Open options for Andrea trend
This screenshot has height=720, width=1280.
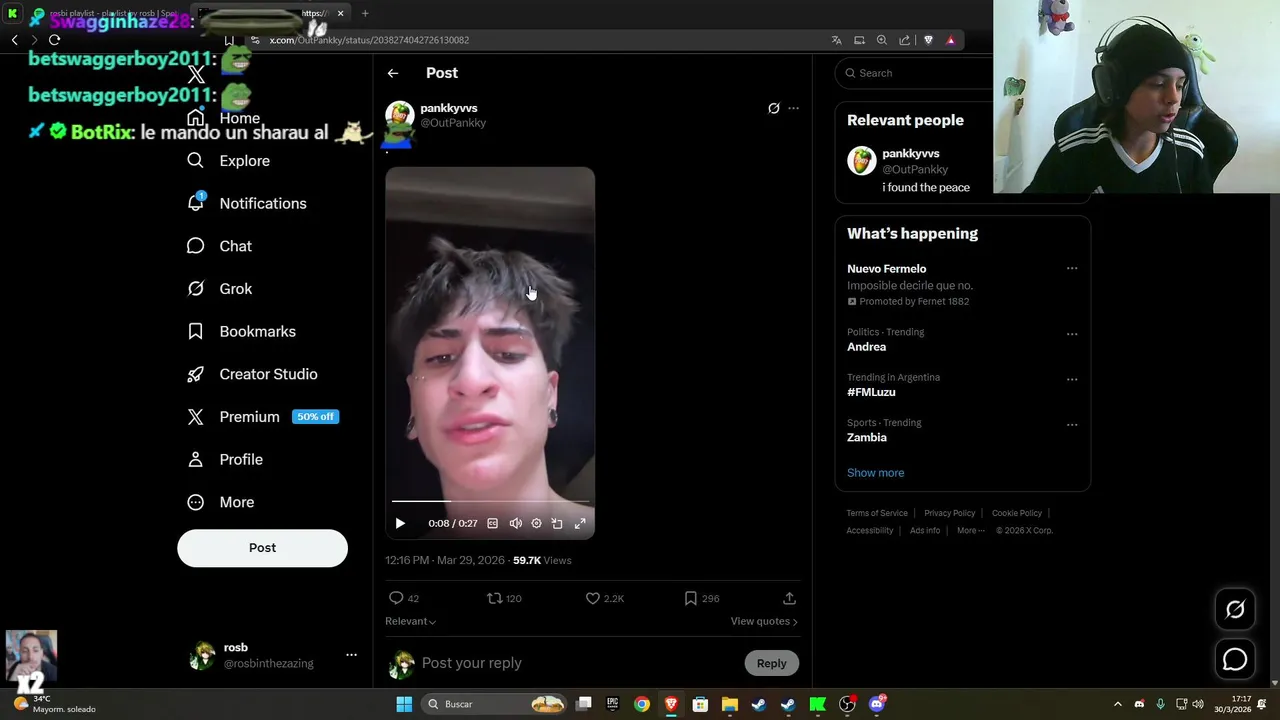pyautogui.click(x=1072, y=334)
